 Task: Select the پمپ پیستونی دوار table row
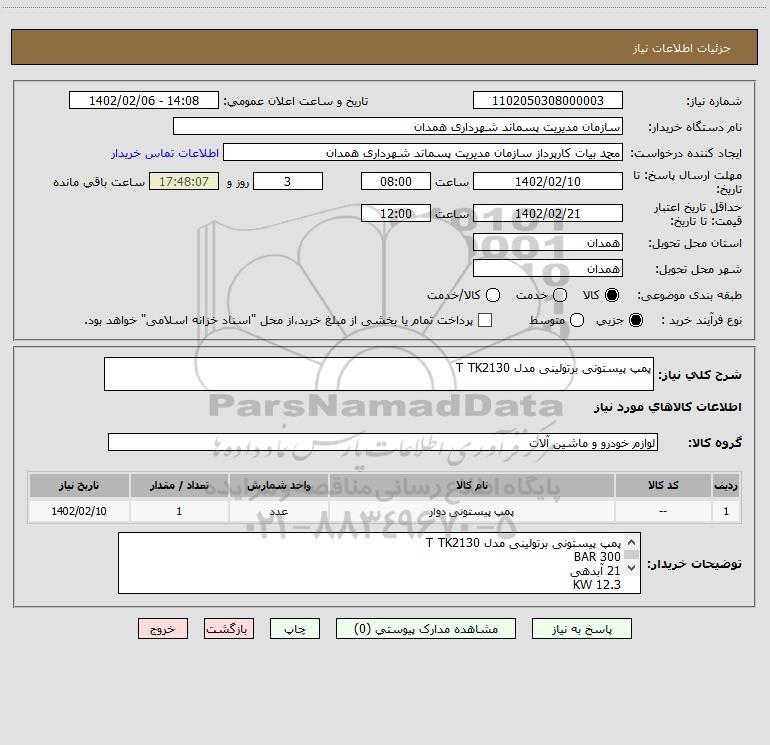[385, 511]
